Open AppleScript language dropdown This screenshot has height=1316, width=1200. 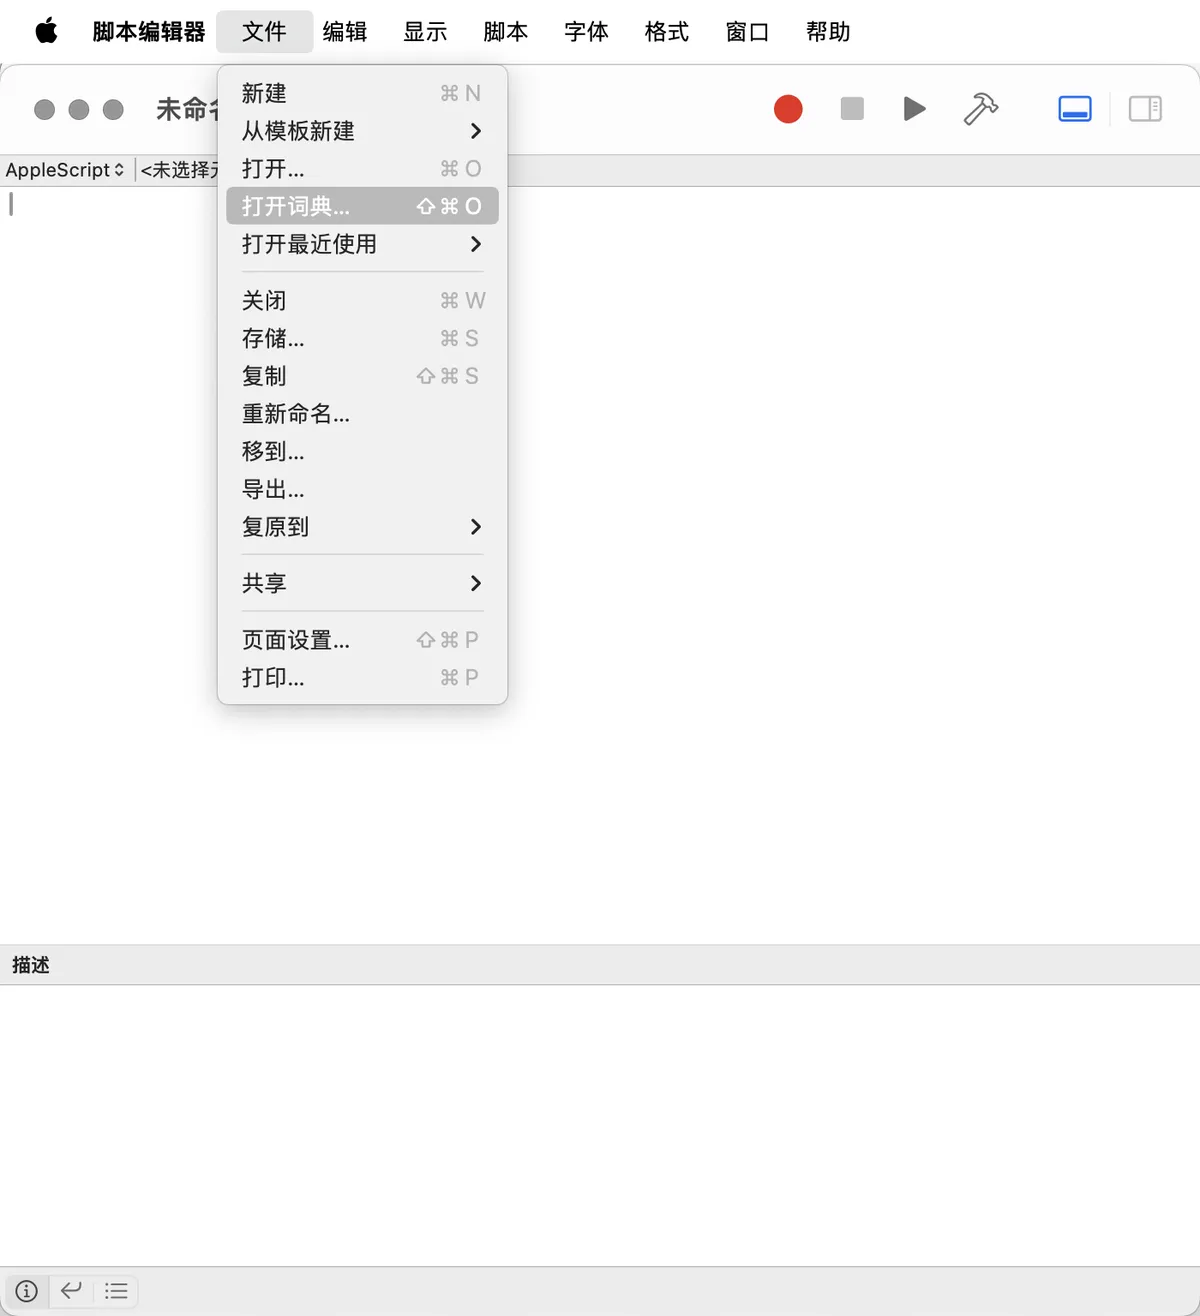pyautogui.click(x=65, y=170)
